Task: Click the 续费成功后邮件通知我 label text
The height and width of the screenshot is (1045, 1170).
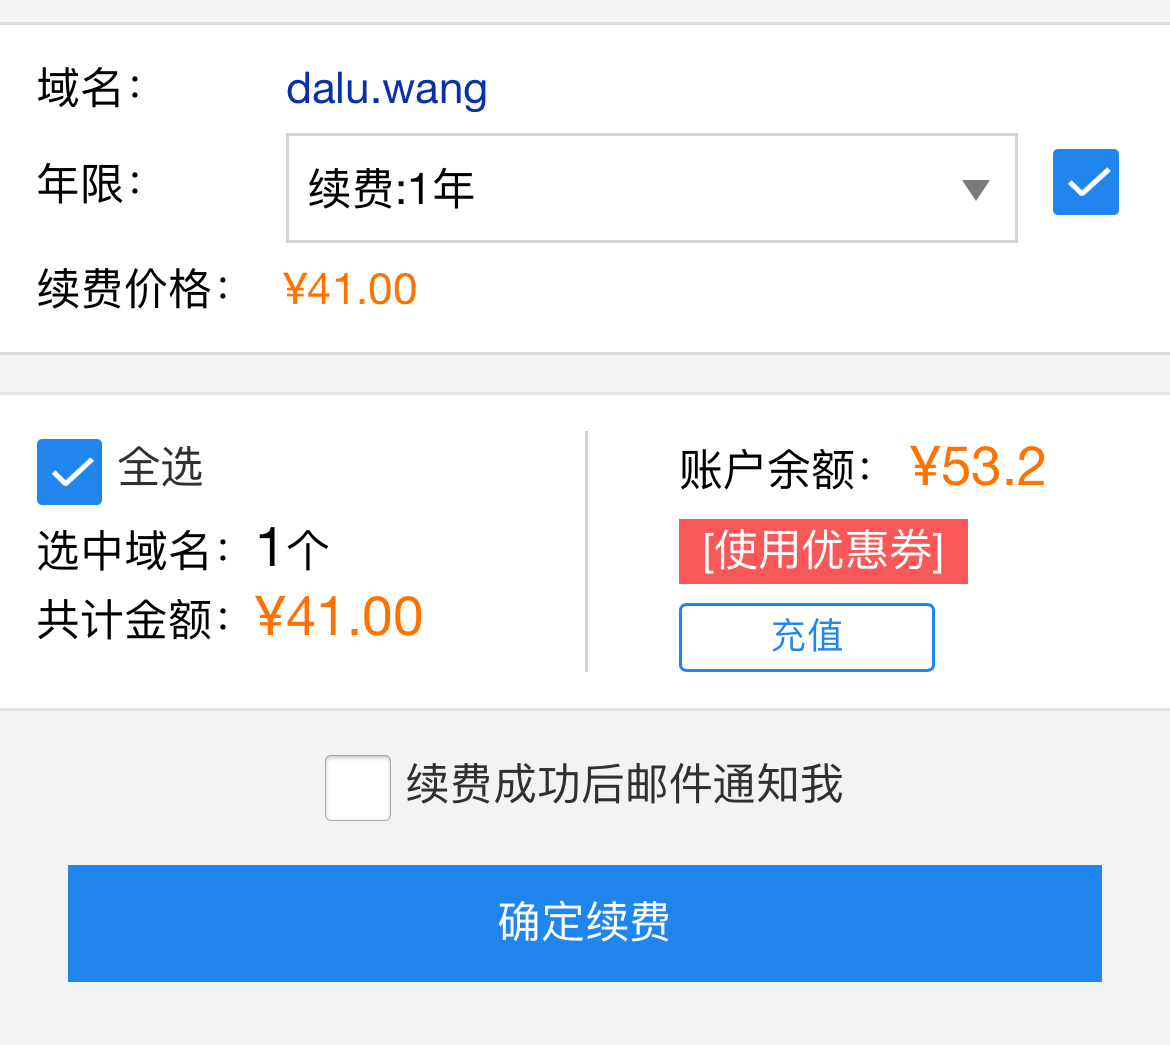Action: click(624, 785)
